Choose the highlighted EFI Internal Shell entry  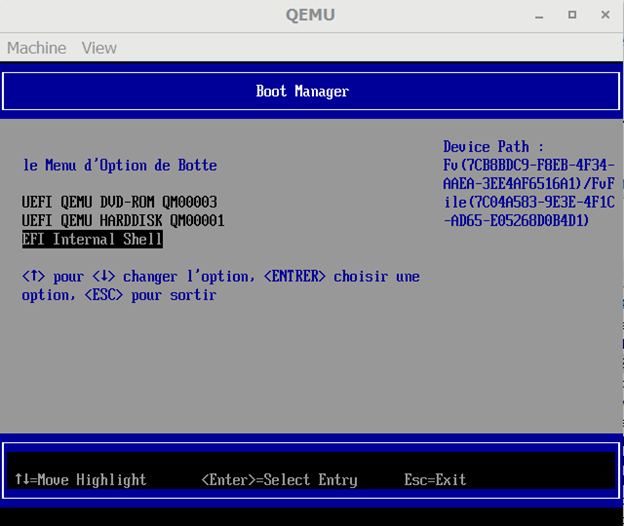[x=92, y=239]
